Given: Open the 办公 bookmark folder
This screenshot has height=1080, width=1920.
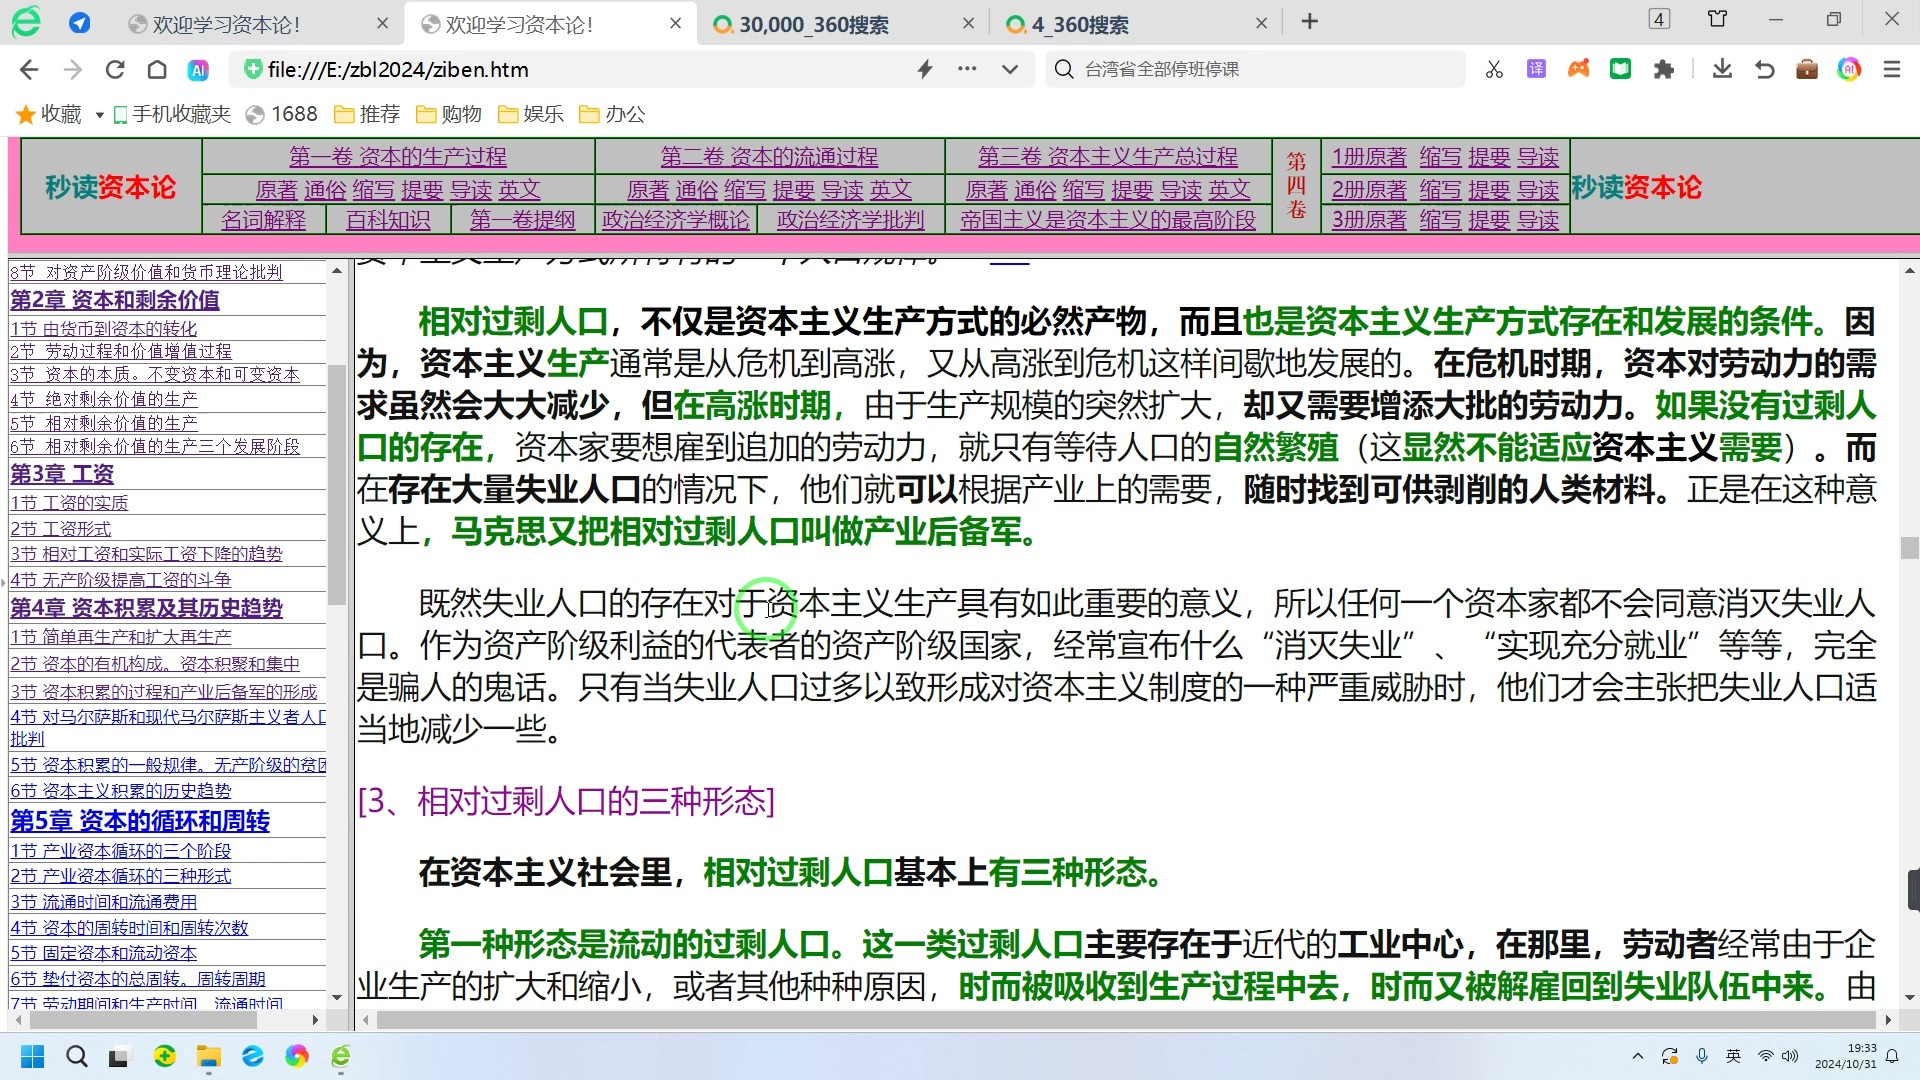Looking at the screenshot, I should [613, 114].
